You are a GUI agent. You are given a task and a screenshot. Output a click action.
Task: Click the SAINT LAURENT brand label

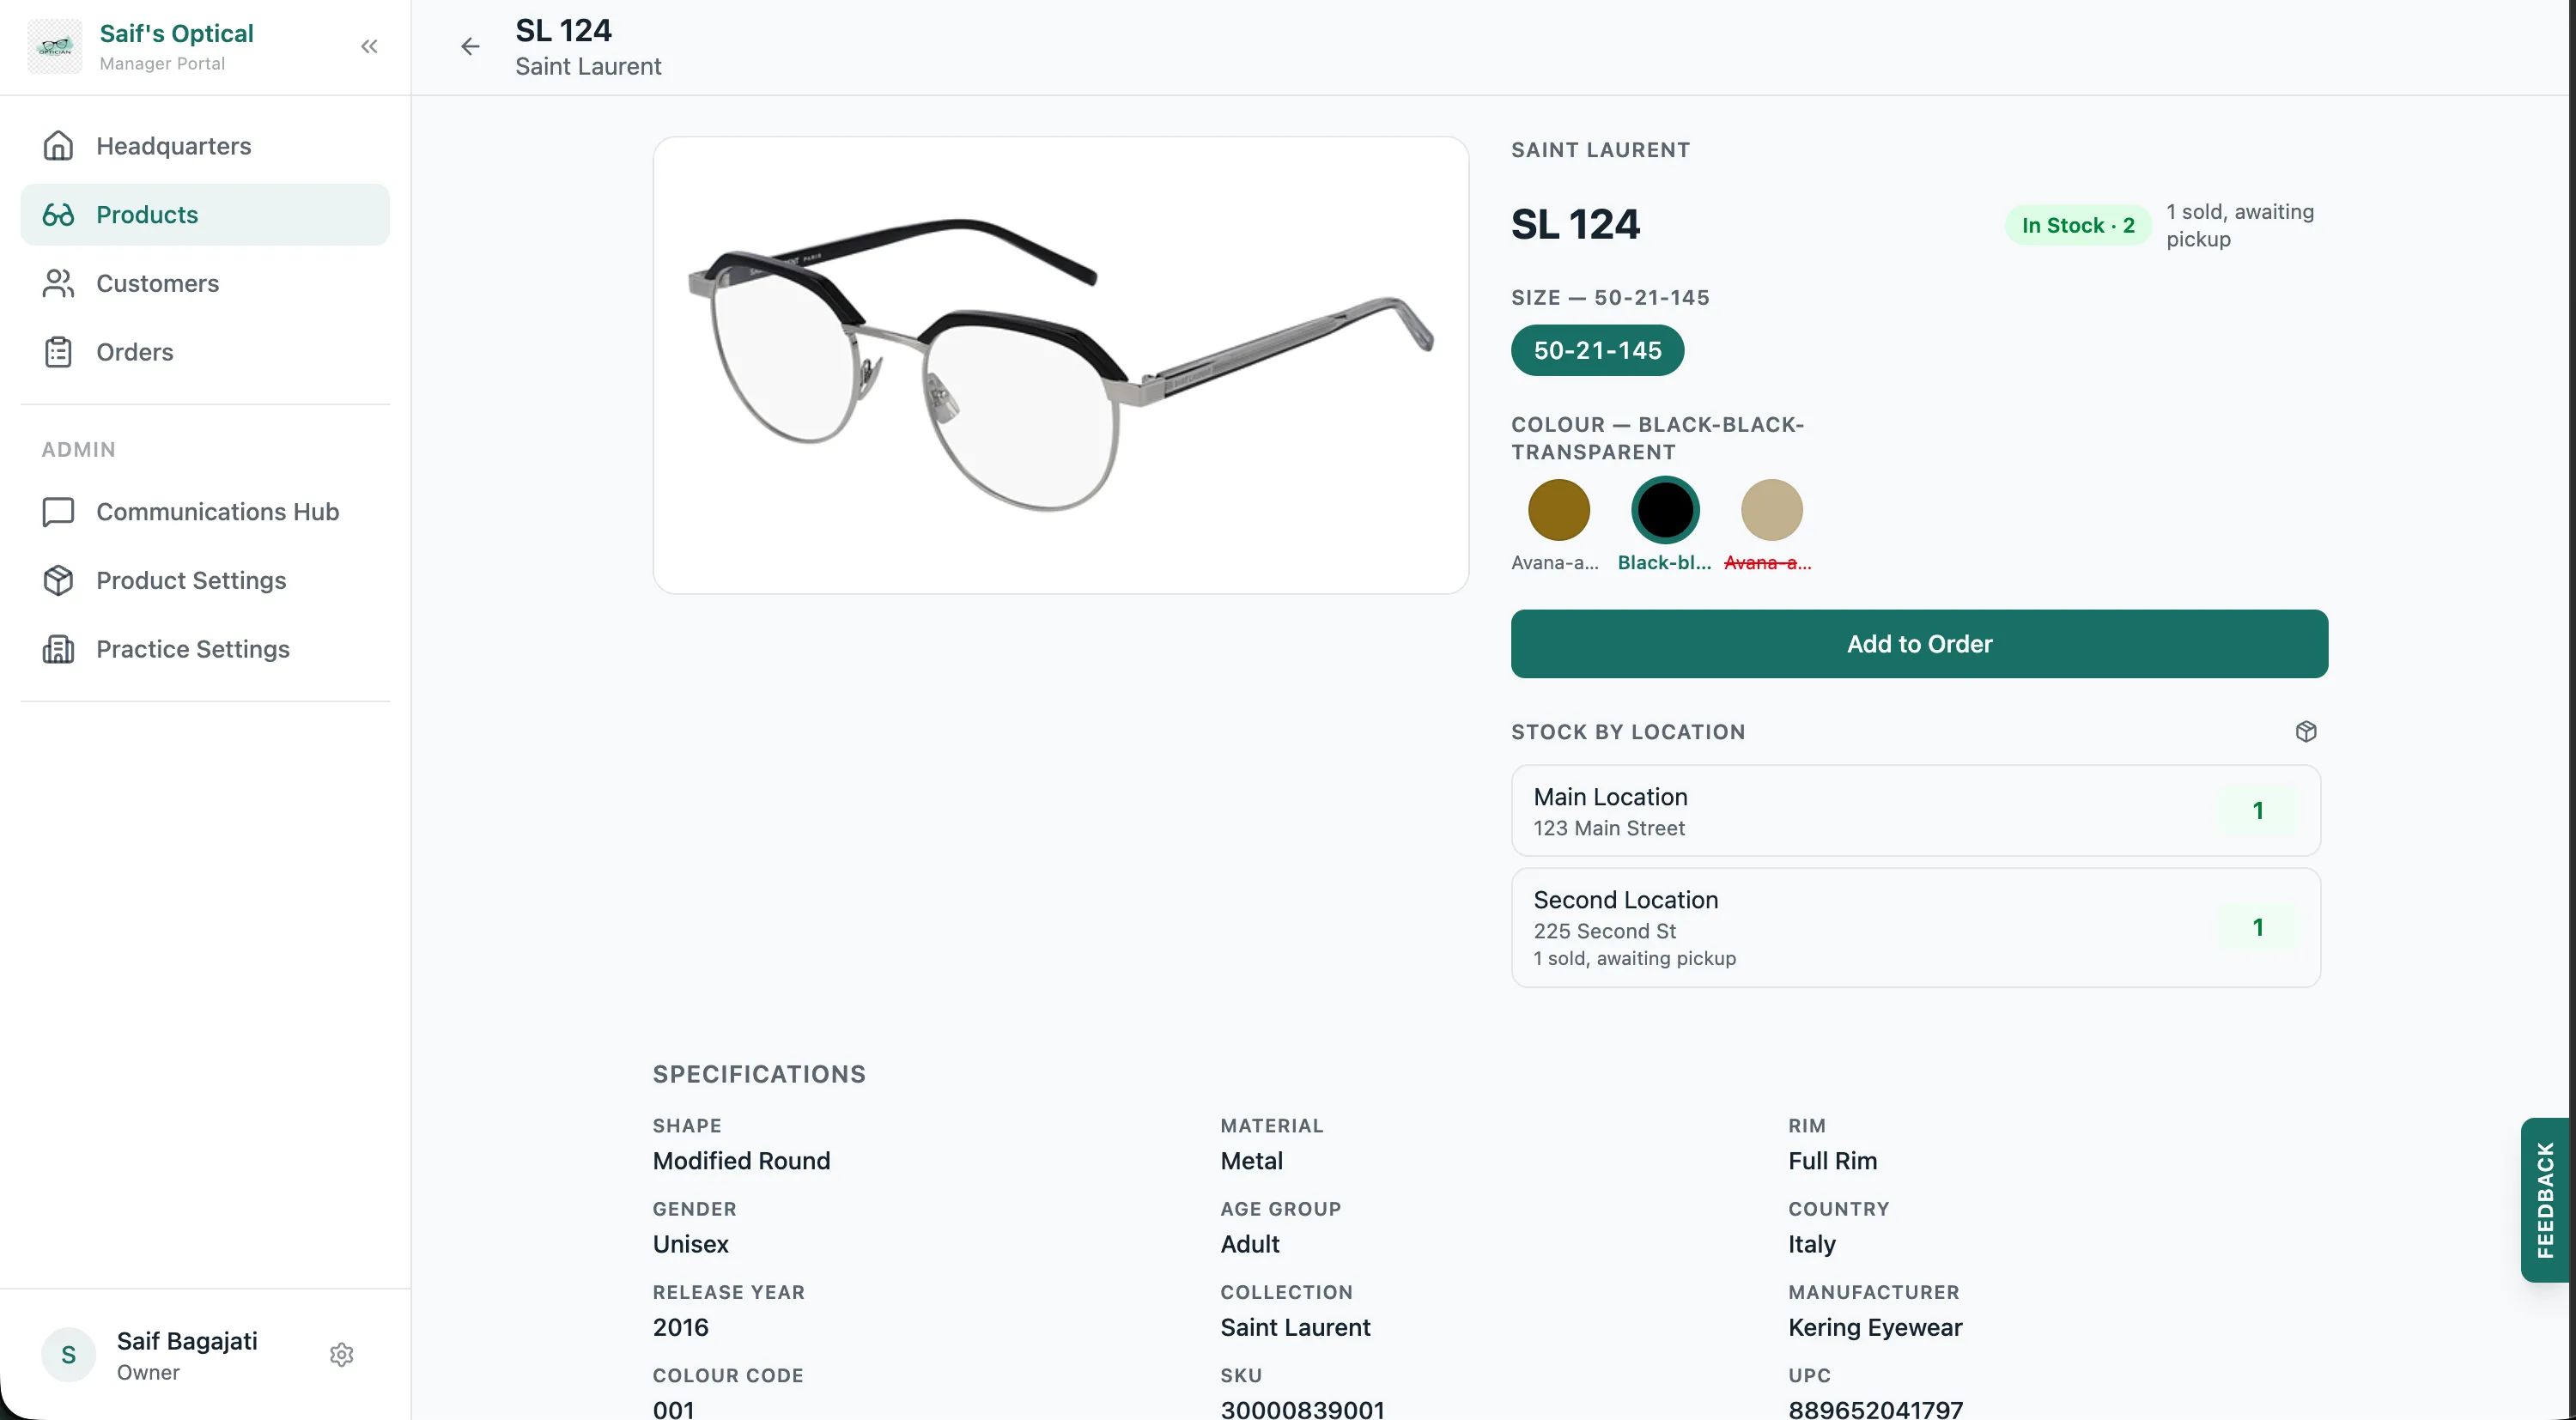(1600, 150)
